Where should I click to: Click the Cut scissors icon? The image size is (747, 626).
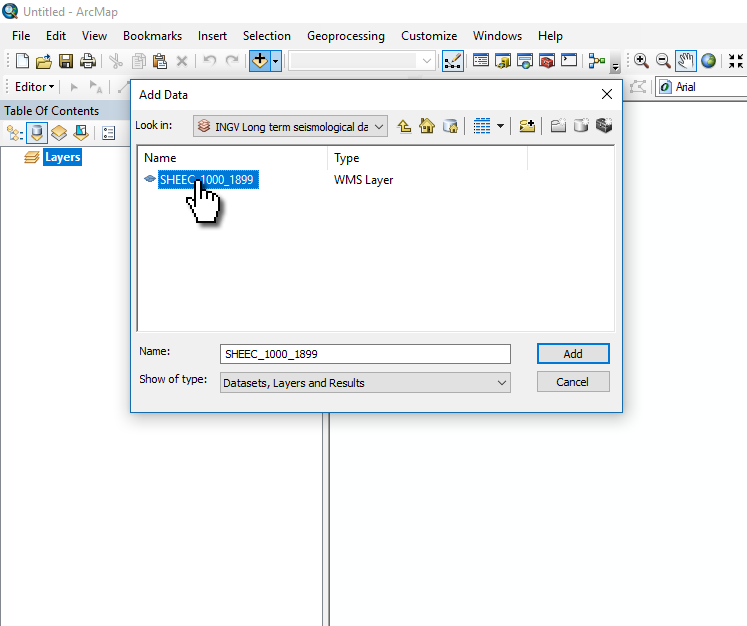[115, 61]
